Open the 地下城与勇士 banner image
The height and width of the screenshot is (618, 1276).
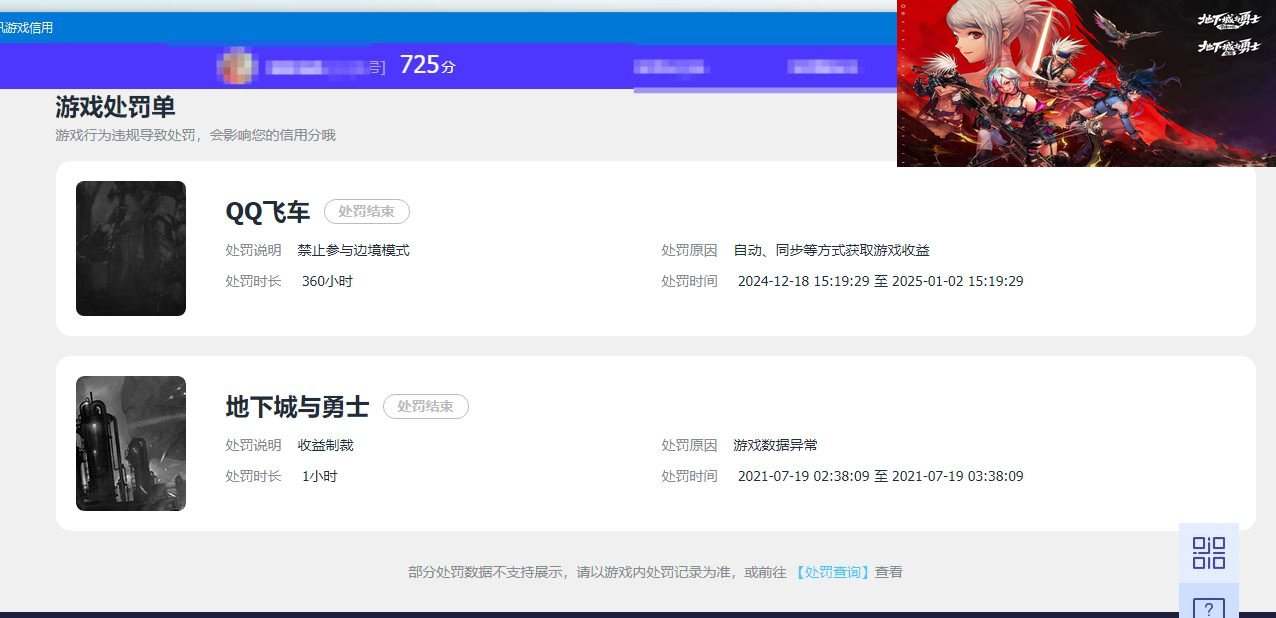pyautogui.click(x=1086, y=83)
